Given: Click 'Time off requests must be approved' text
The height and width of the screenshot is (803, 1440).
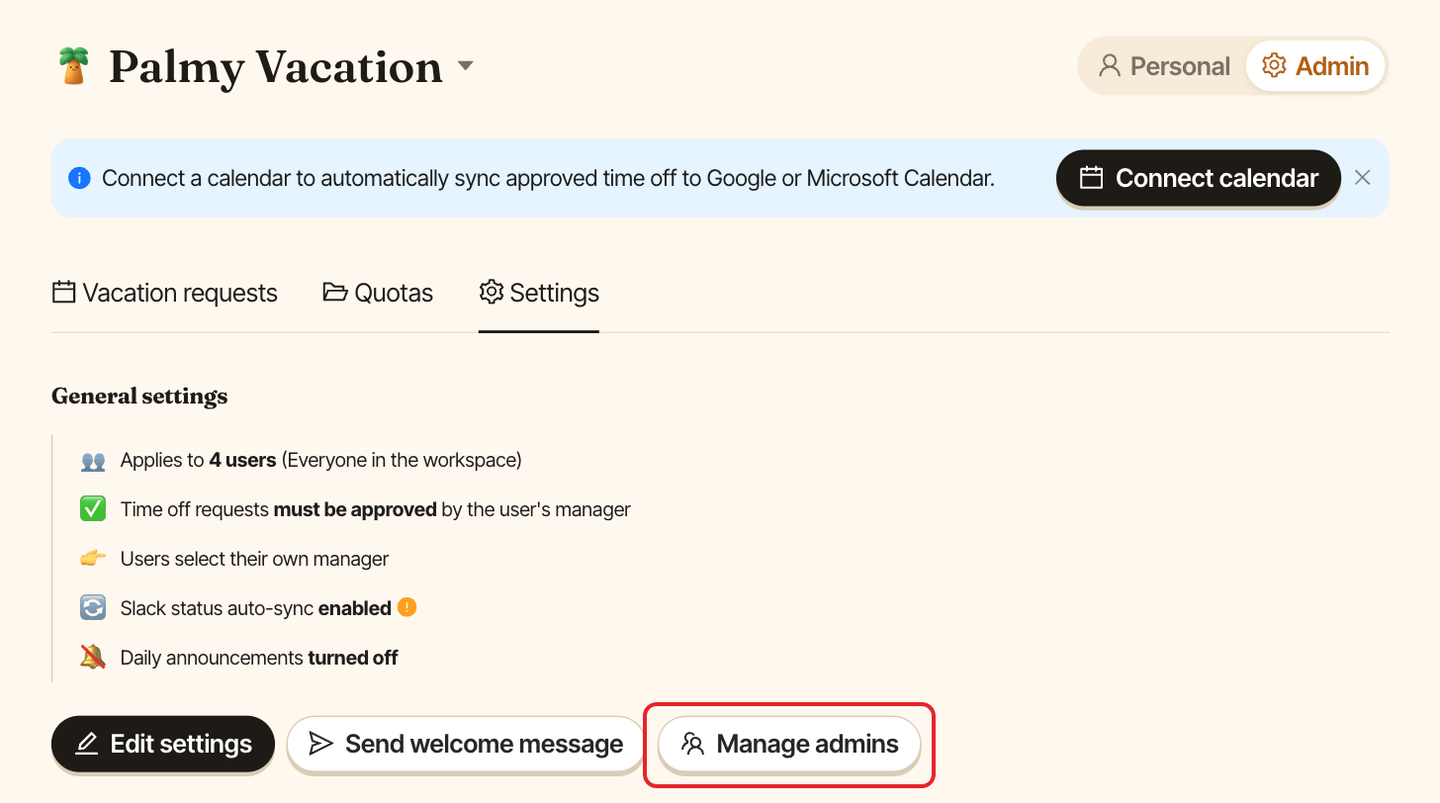Looking at the screenshot, I should [x=279, y=509].
